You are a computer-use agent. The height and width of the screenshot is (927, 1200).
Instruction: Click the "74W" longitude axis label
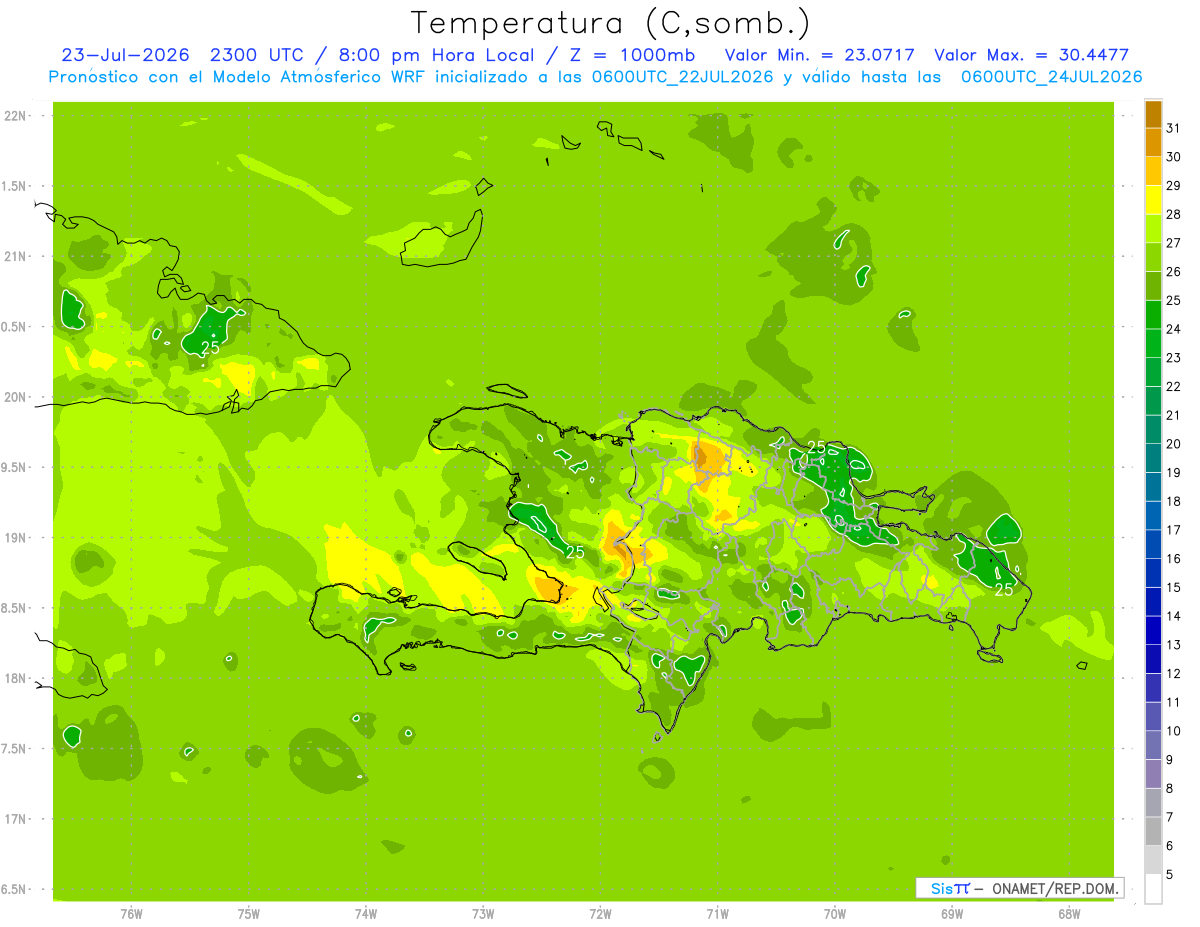(x=365, y=914)
